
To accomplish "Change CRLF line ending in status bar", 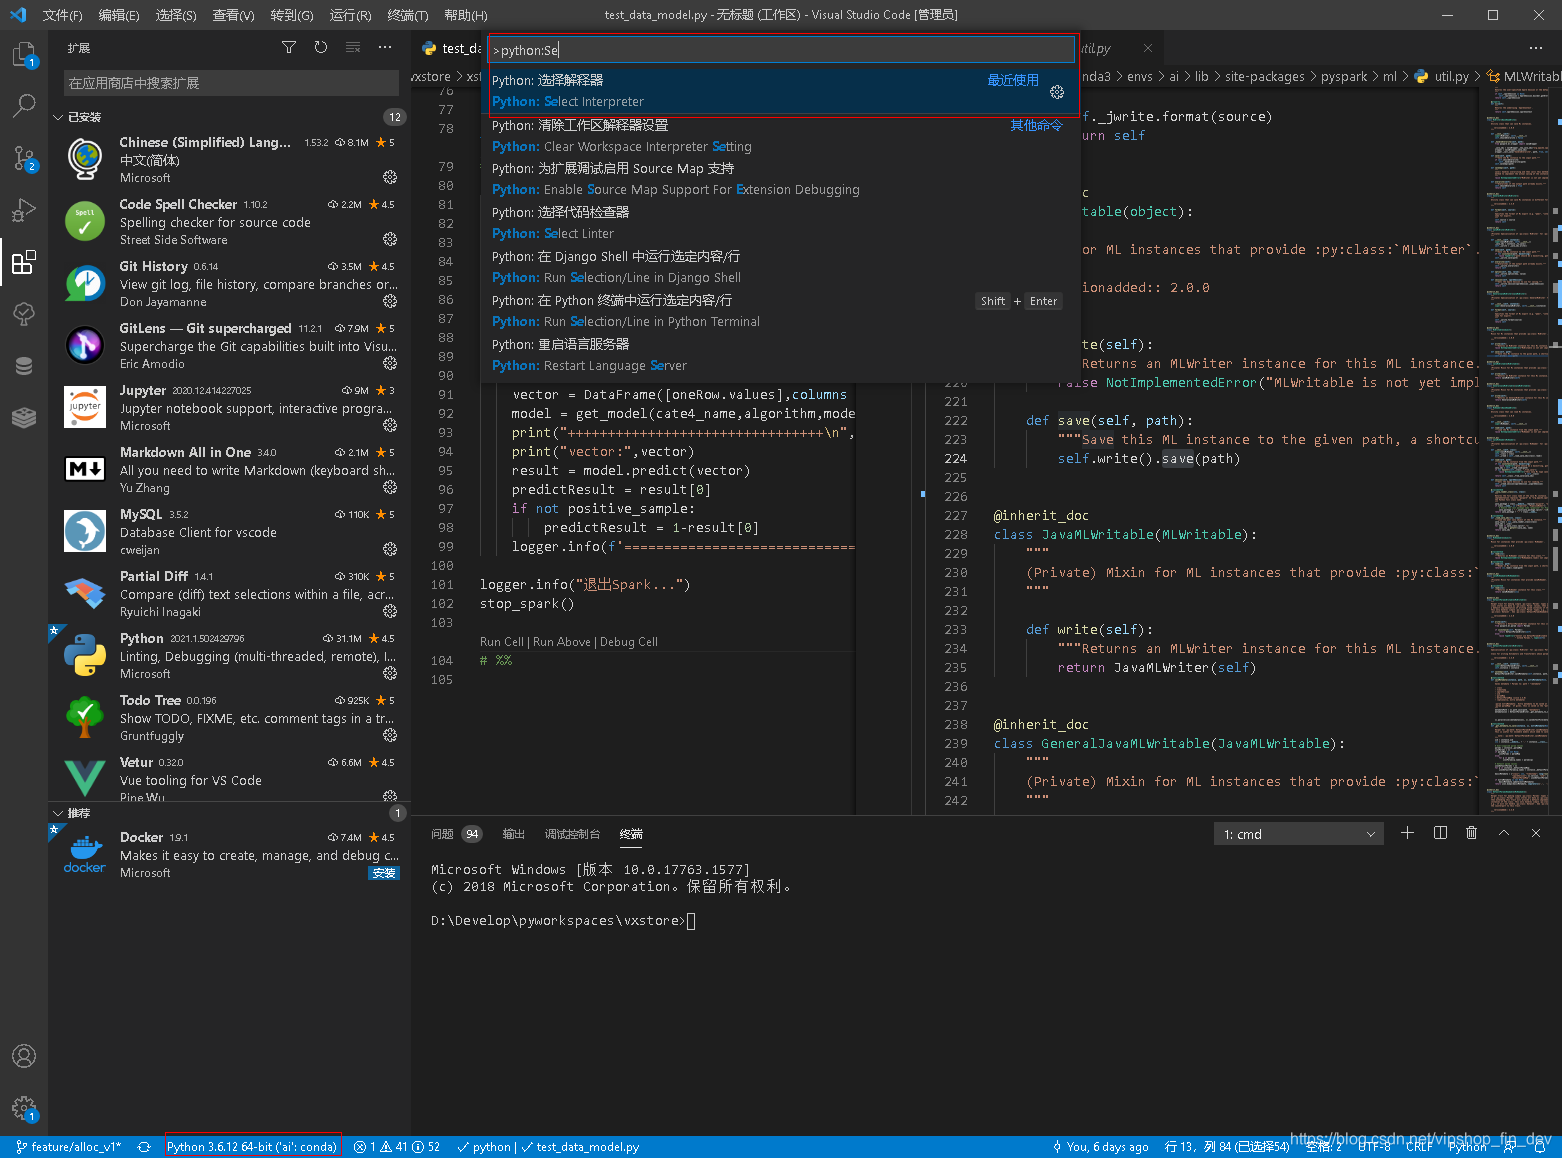I will click(x=1419, y=1147).
